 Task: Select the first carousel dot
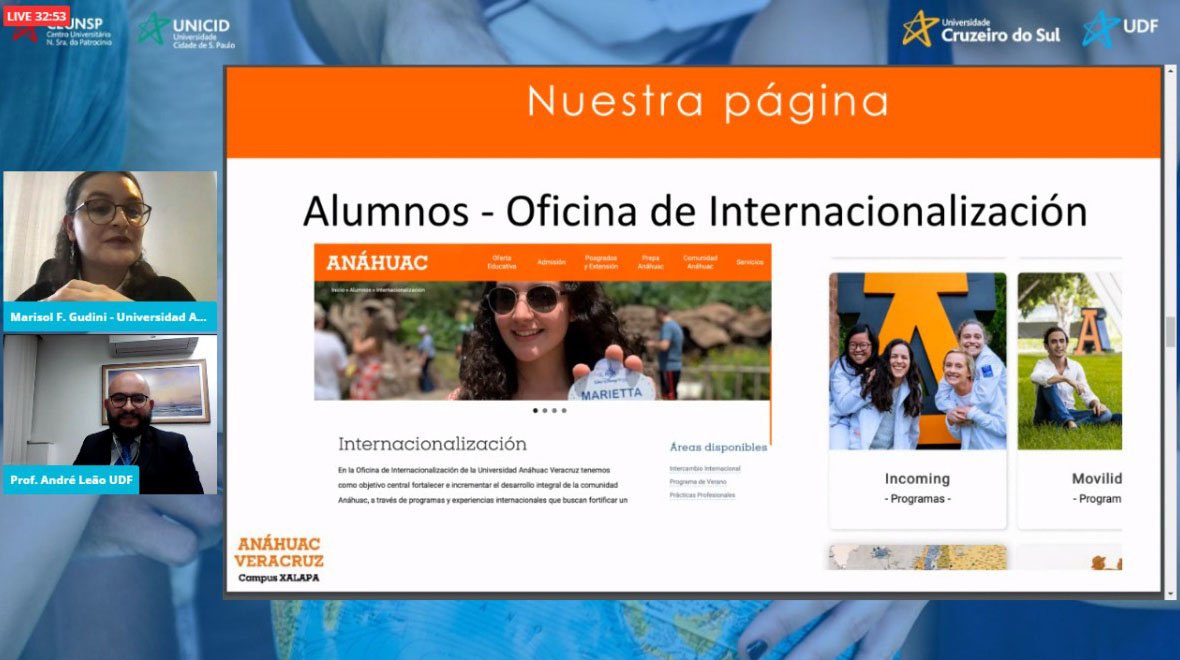click(x=535, y=411)
